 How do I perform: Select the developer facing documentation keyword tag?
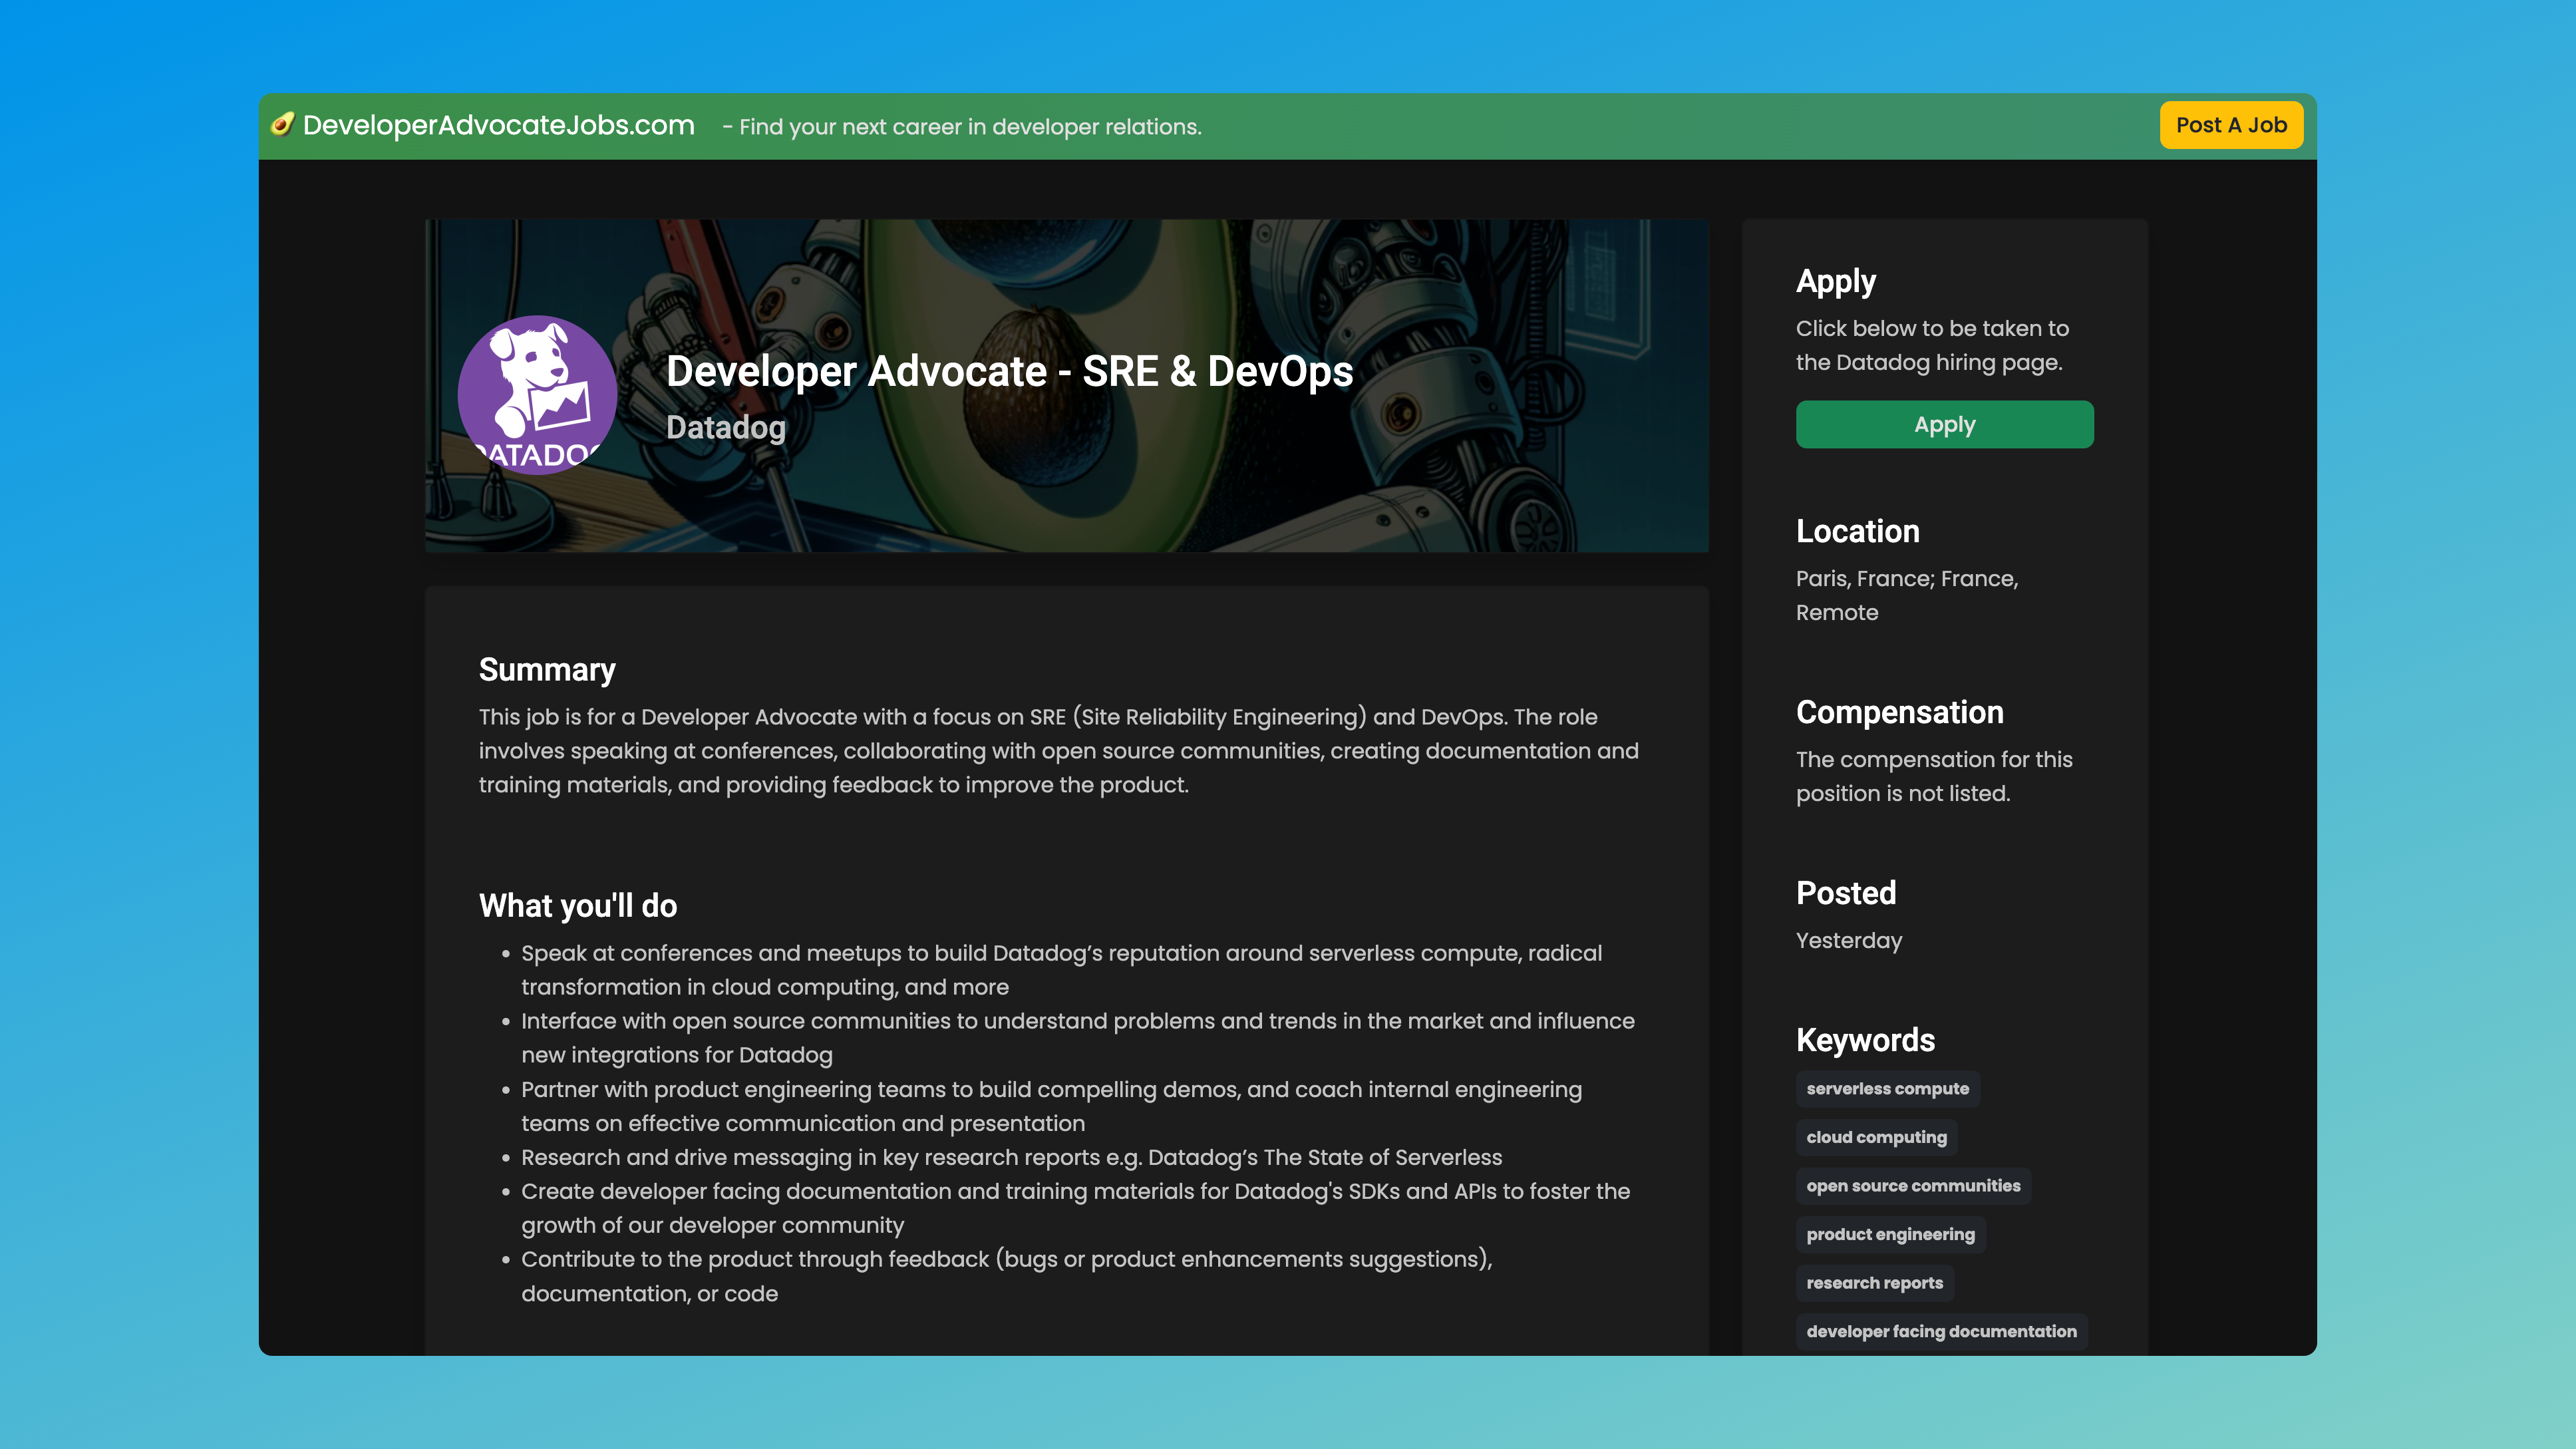point(1941,1331)
